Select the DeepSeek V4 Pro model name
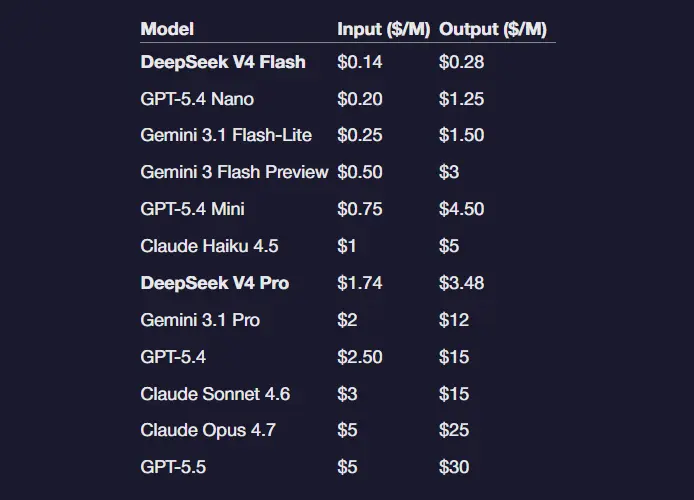This screenshot has width=694, height=500. (215, 283)
